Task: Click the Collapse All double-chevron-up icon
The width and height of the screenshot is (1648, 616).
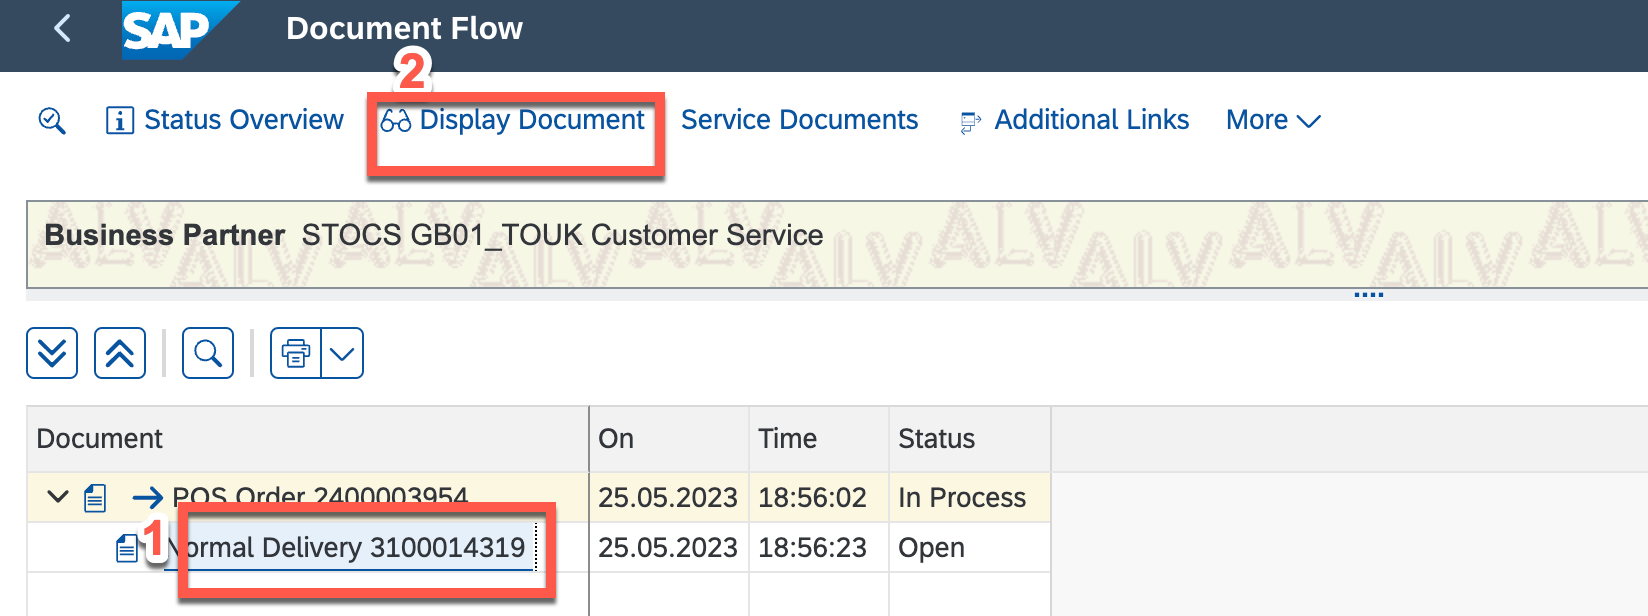Action: click(120, 353)
